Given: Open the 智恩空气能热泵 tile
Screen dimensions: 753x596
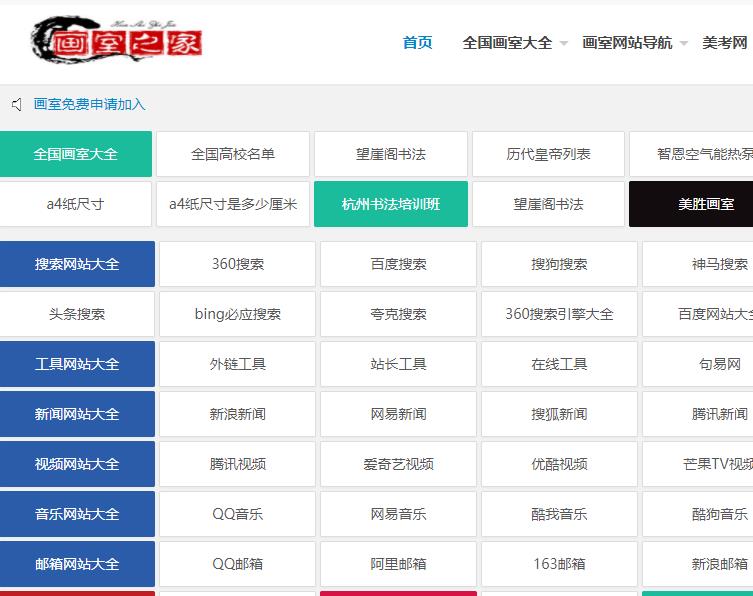Looking at the screenshot, I should click(x=691, y=154).
